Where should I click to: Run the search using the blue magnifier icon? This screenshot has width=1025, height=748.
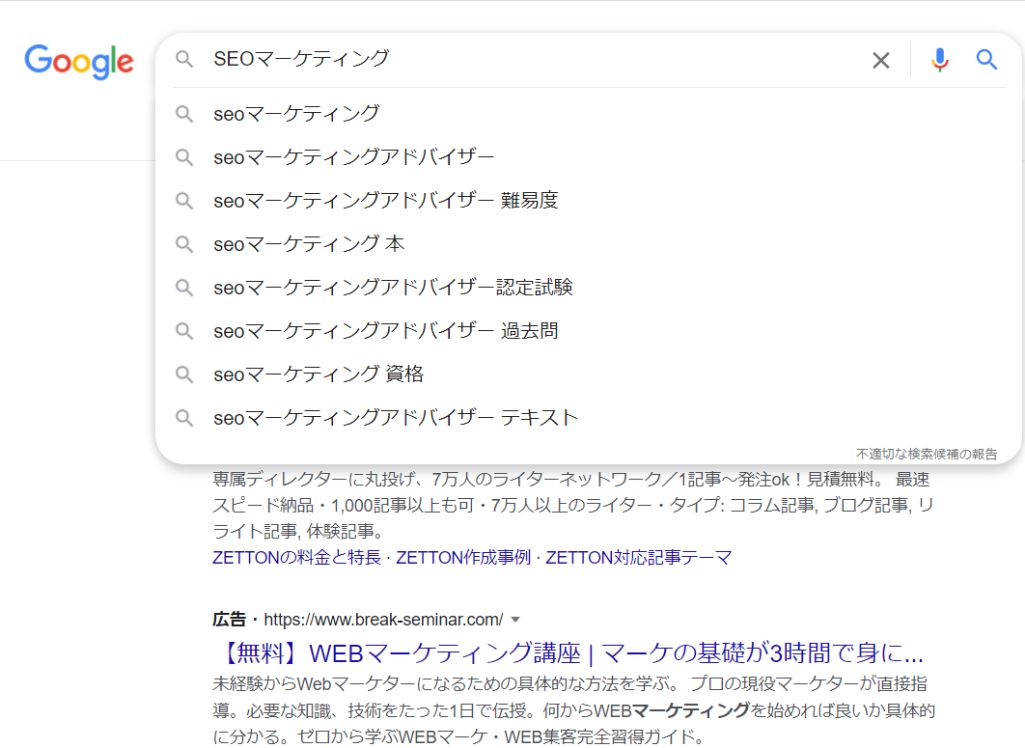986,60
